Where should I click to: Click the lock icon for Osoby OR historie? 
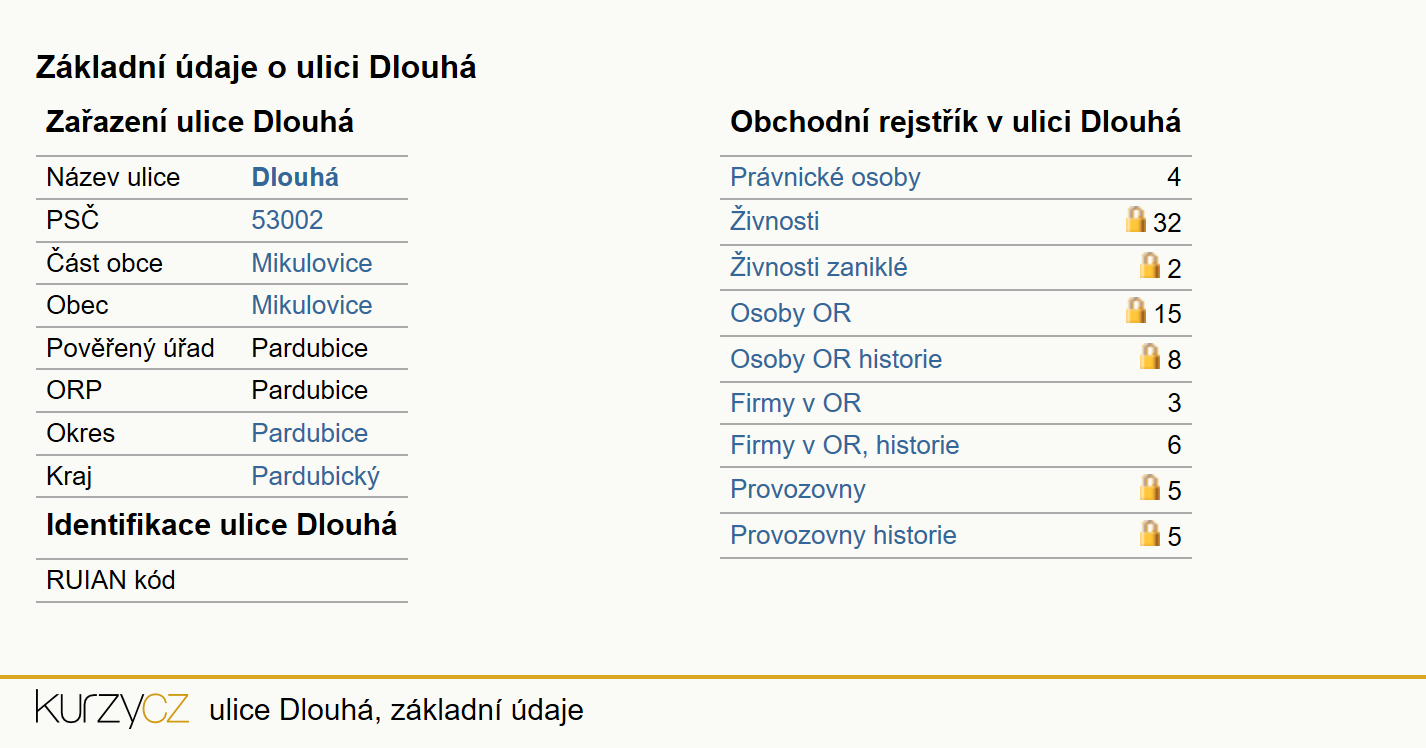[x=1150, y=356]
